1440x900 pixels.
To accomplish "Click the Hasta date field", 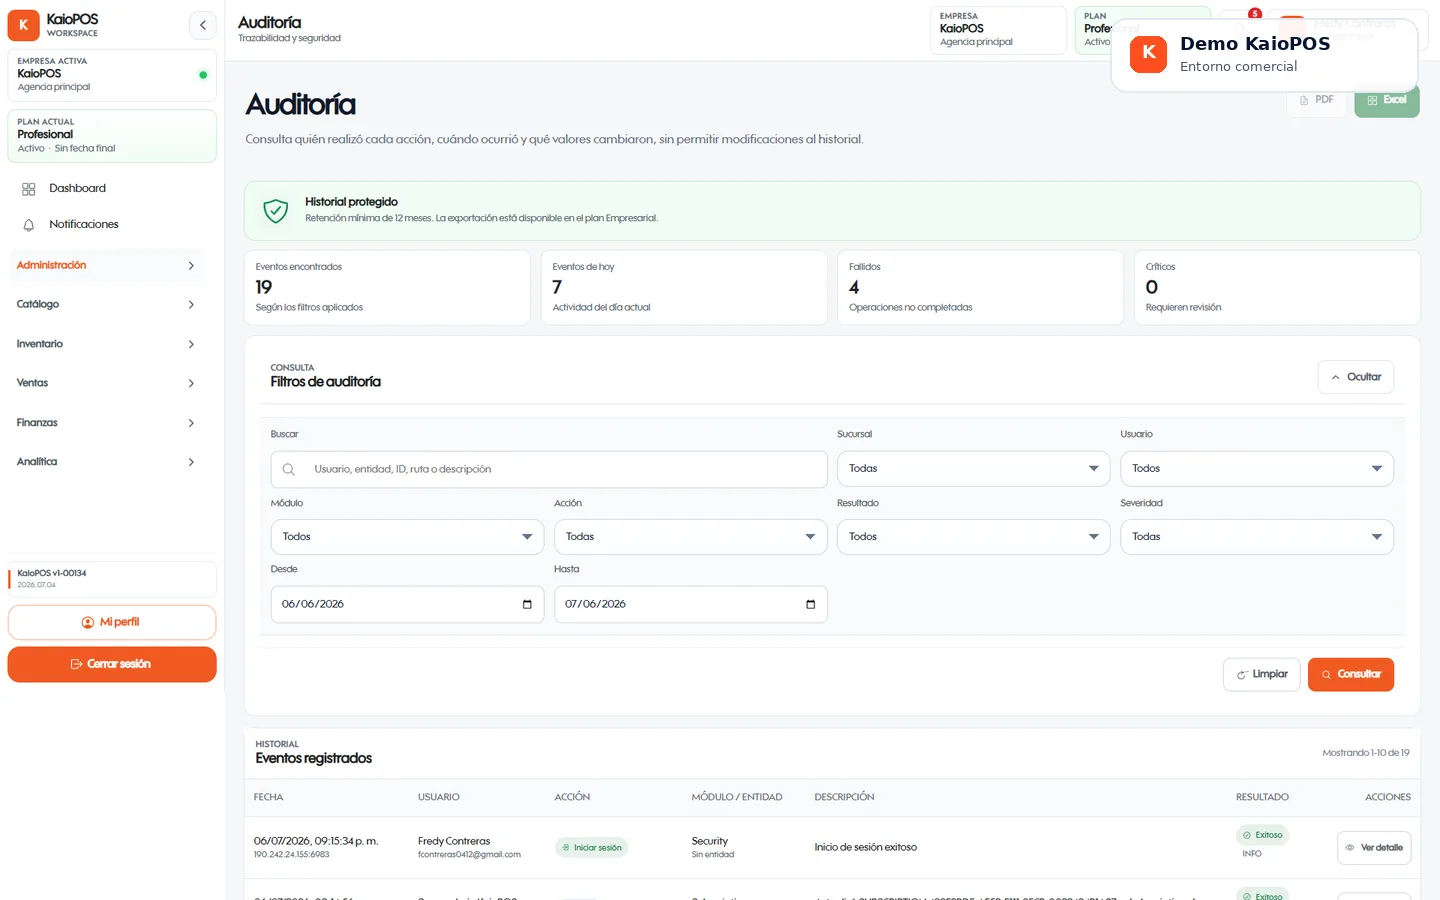I will 690,604.
